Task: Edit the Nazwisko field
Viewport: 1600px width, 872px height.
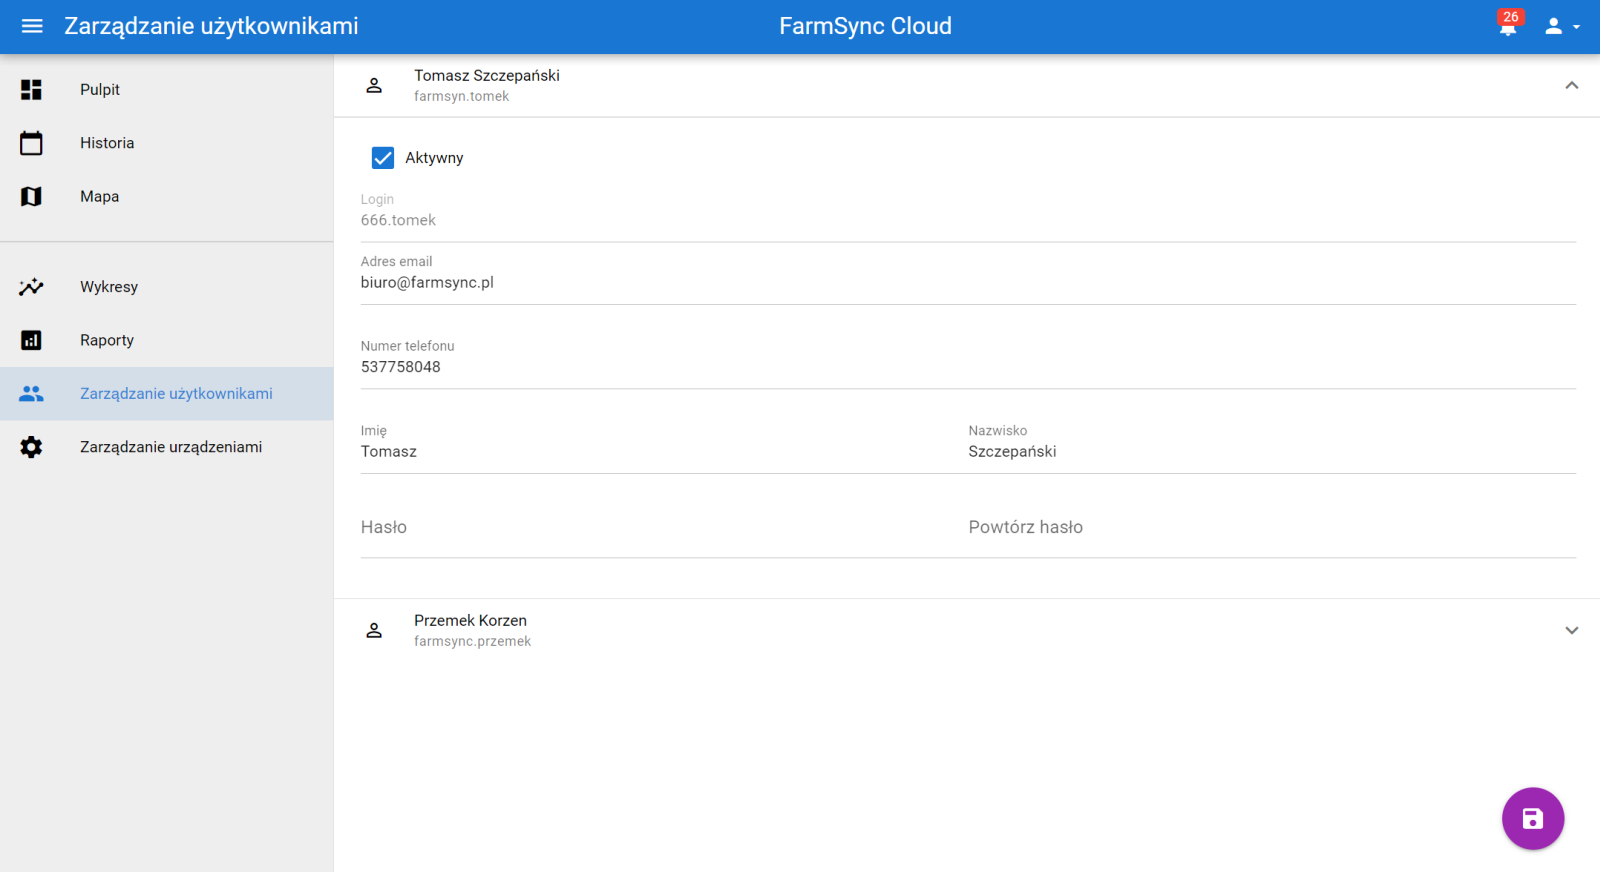Action: coord(1270,452)
